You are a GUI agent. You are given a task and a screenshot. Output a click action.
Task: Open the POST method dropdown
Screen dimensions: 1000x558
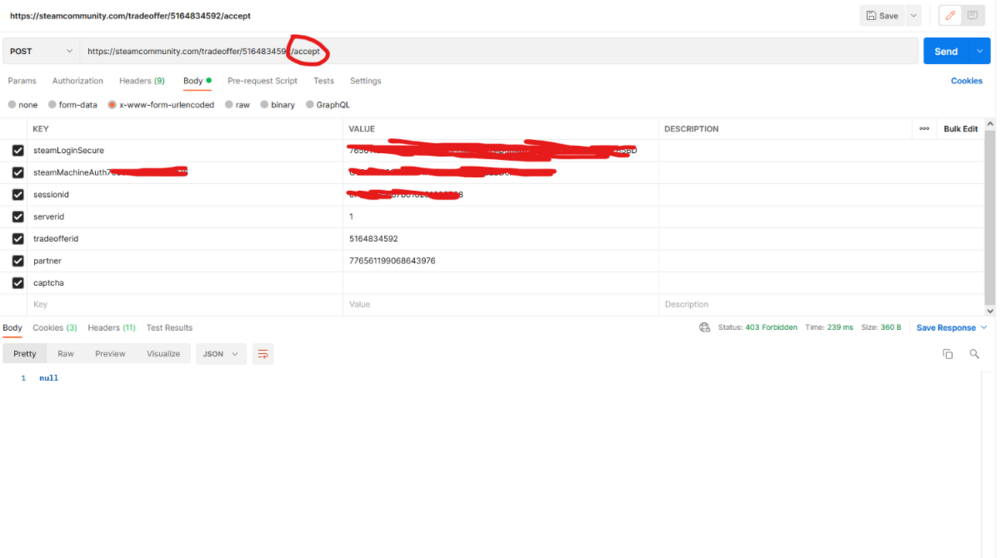tap(41, 51)
